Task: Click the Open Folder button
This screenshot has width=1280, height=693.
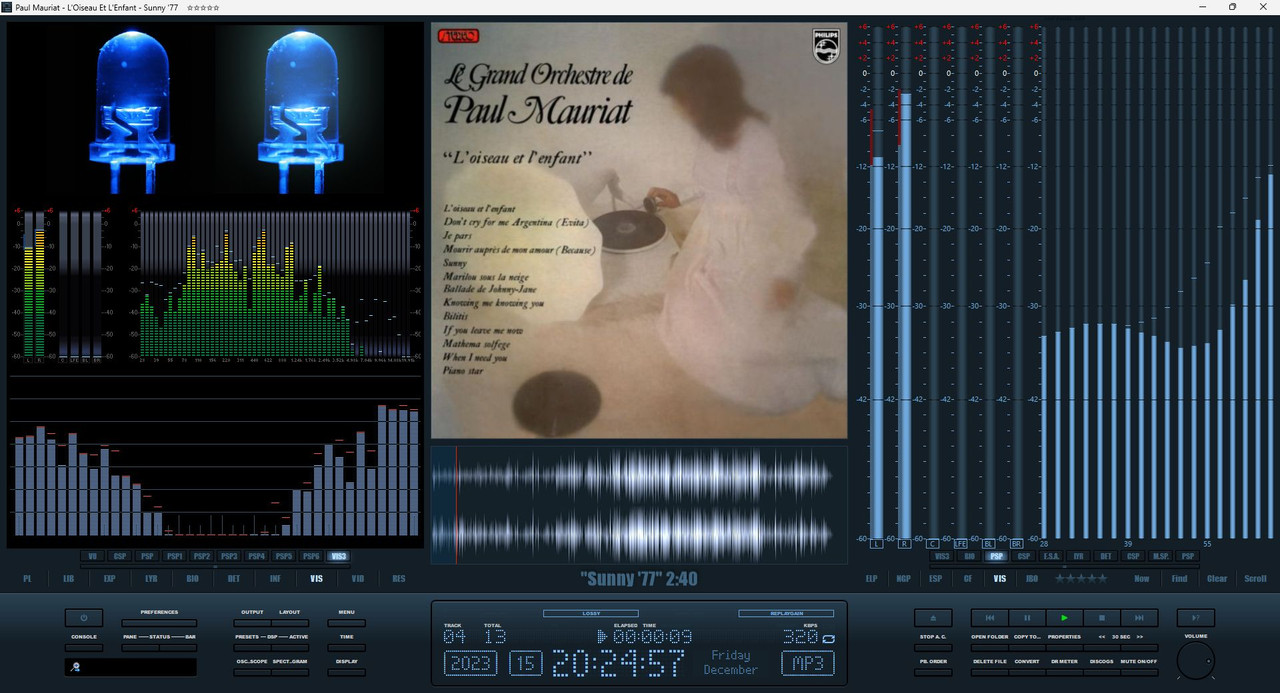Action: click(990, 648)
